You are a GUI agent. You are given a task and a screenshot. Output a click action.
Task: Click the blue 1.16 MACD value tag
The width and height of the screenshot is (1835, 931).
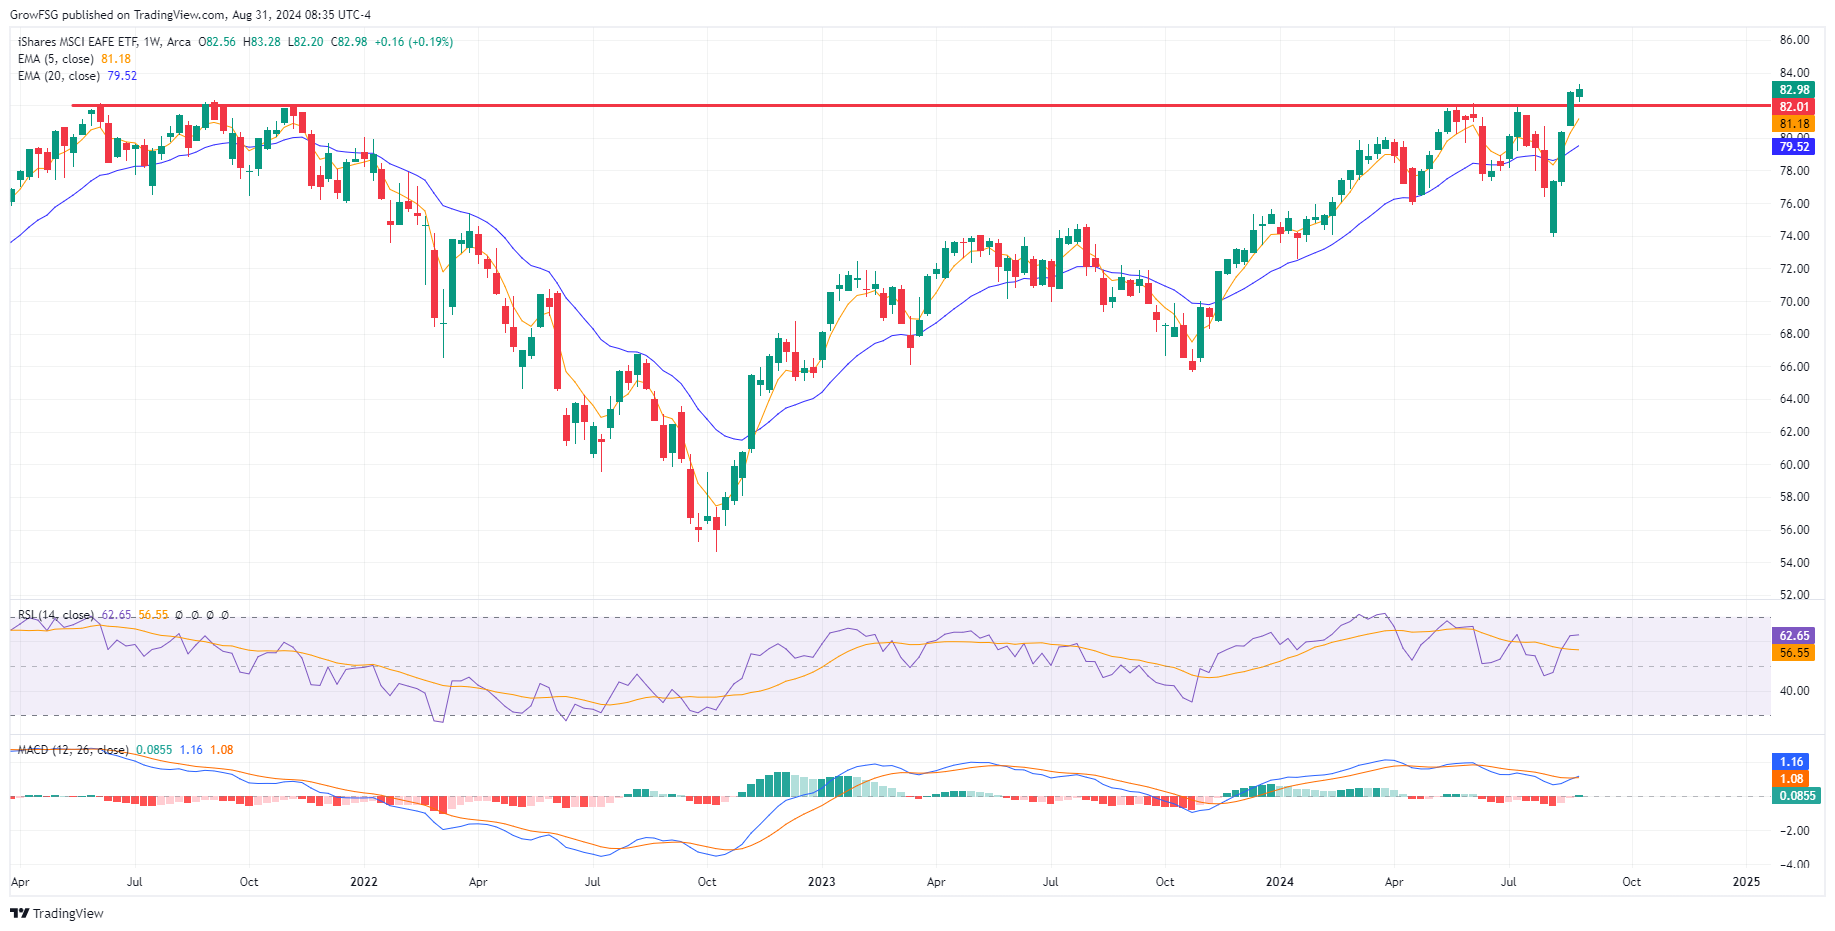(x=1791, y=762)
